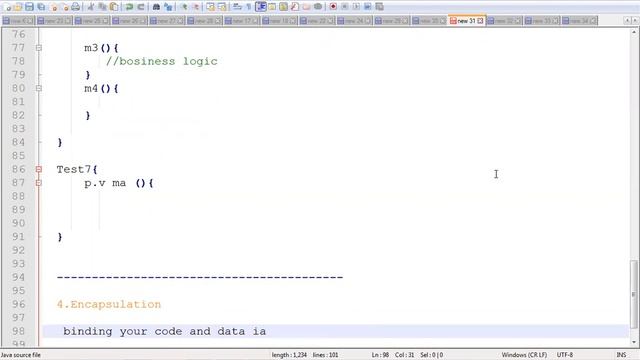Cut selection with scissors icon
The height and width of the screenshot is (360, 640).
[x=91, y=7]
